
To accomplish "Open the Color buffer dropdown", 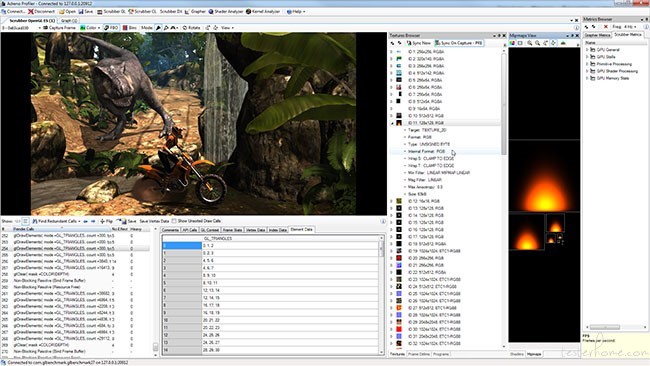I will coord(90,28).
